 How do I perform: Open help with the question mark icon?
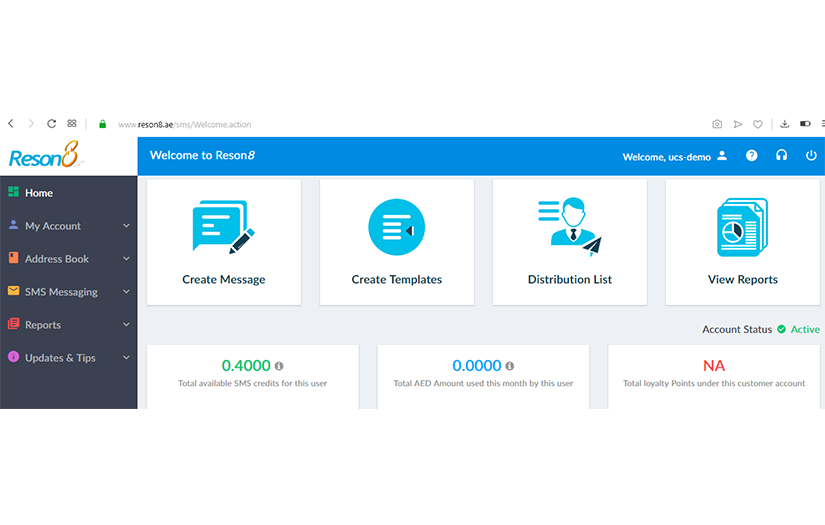[x=751, y=155]
